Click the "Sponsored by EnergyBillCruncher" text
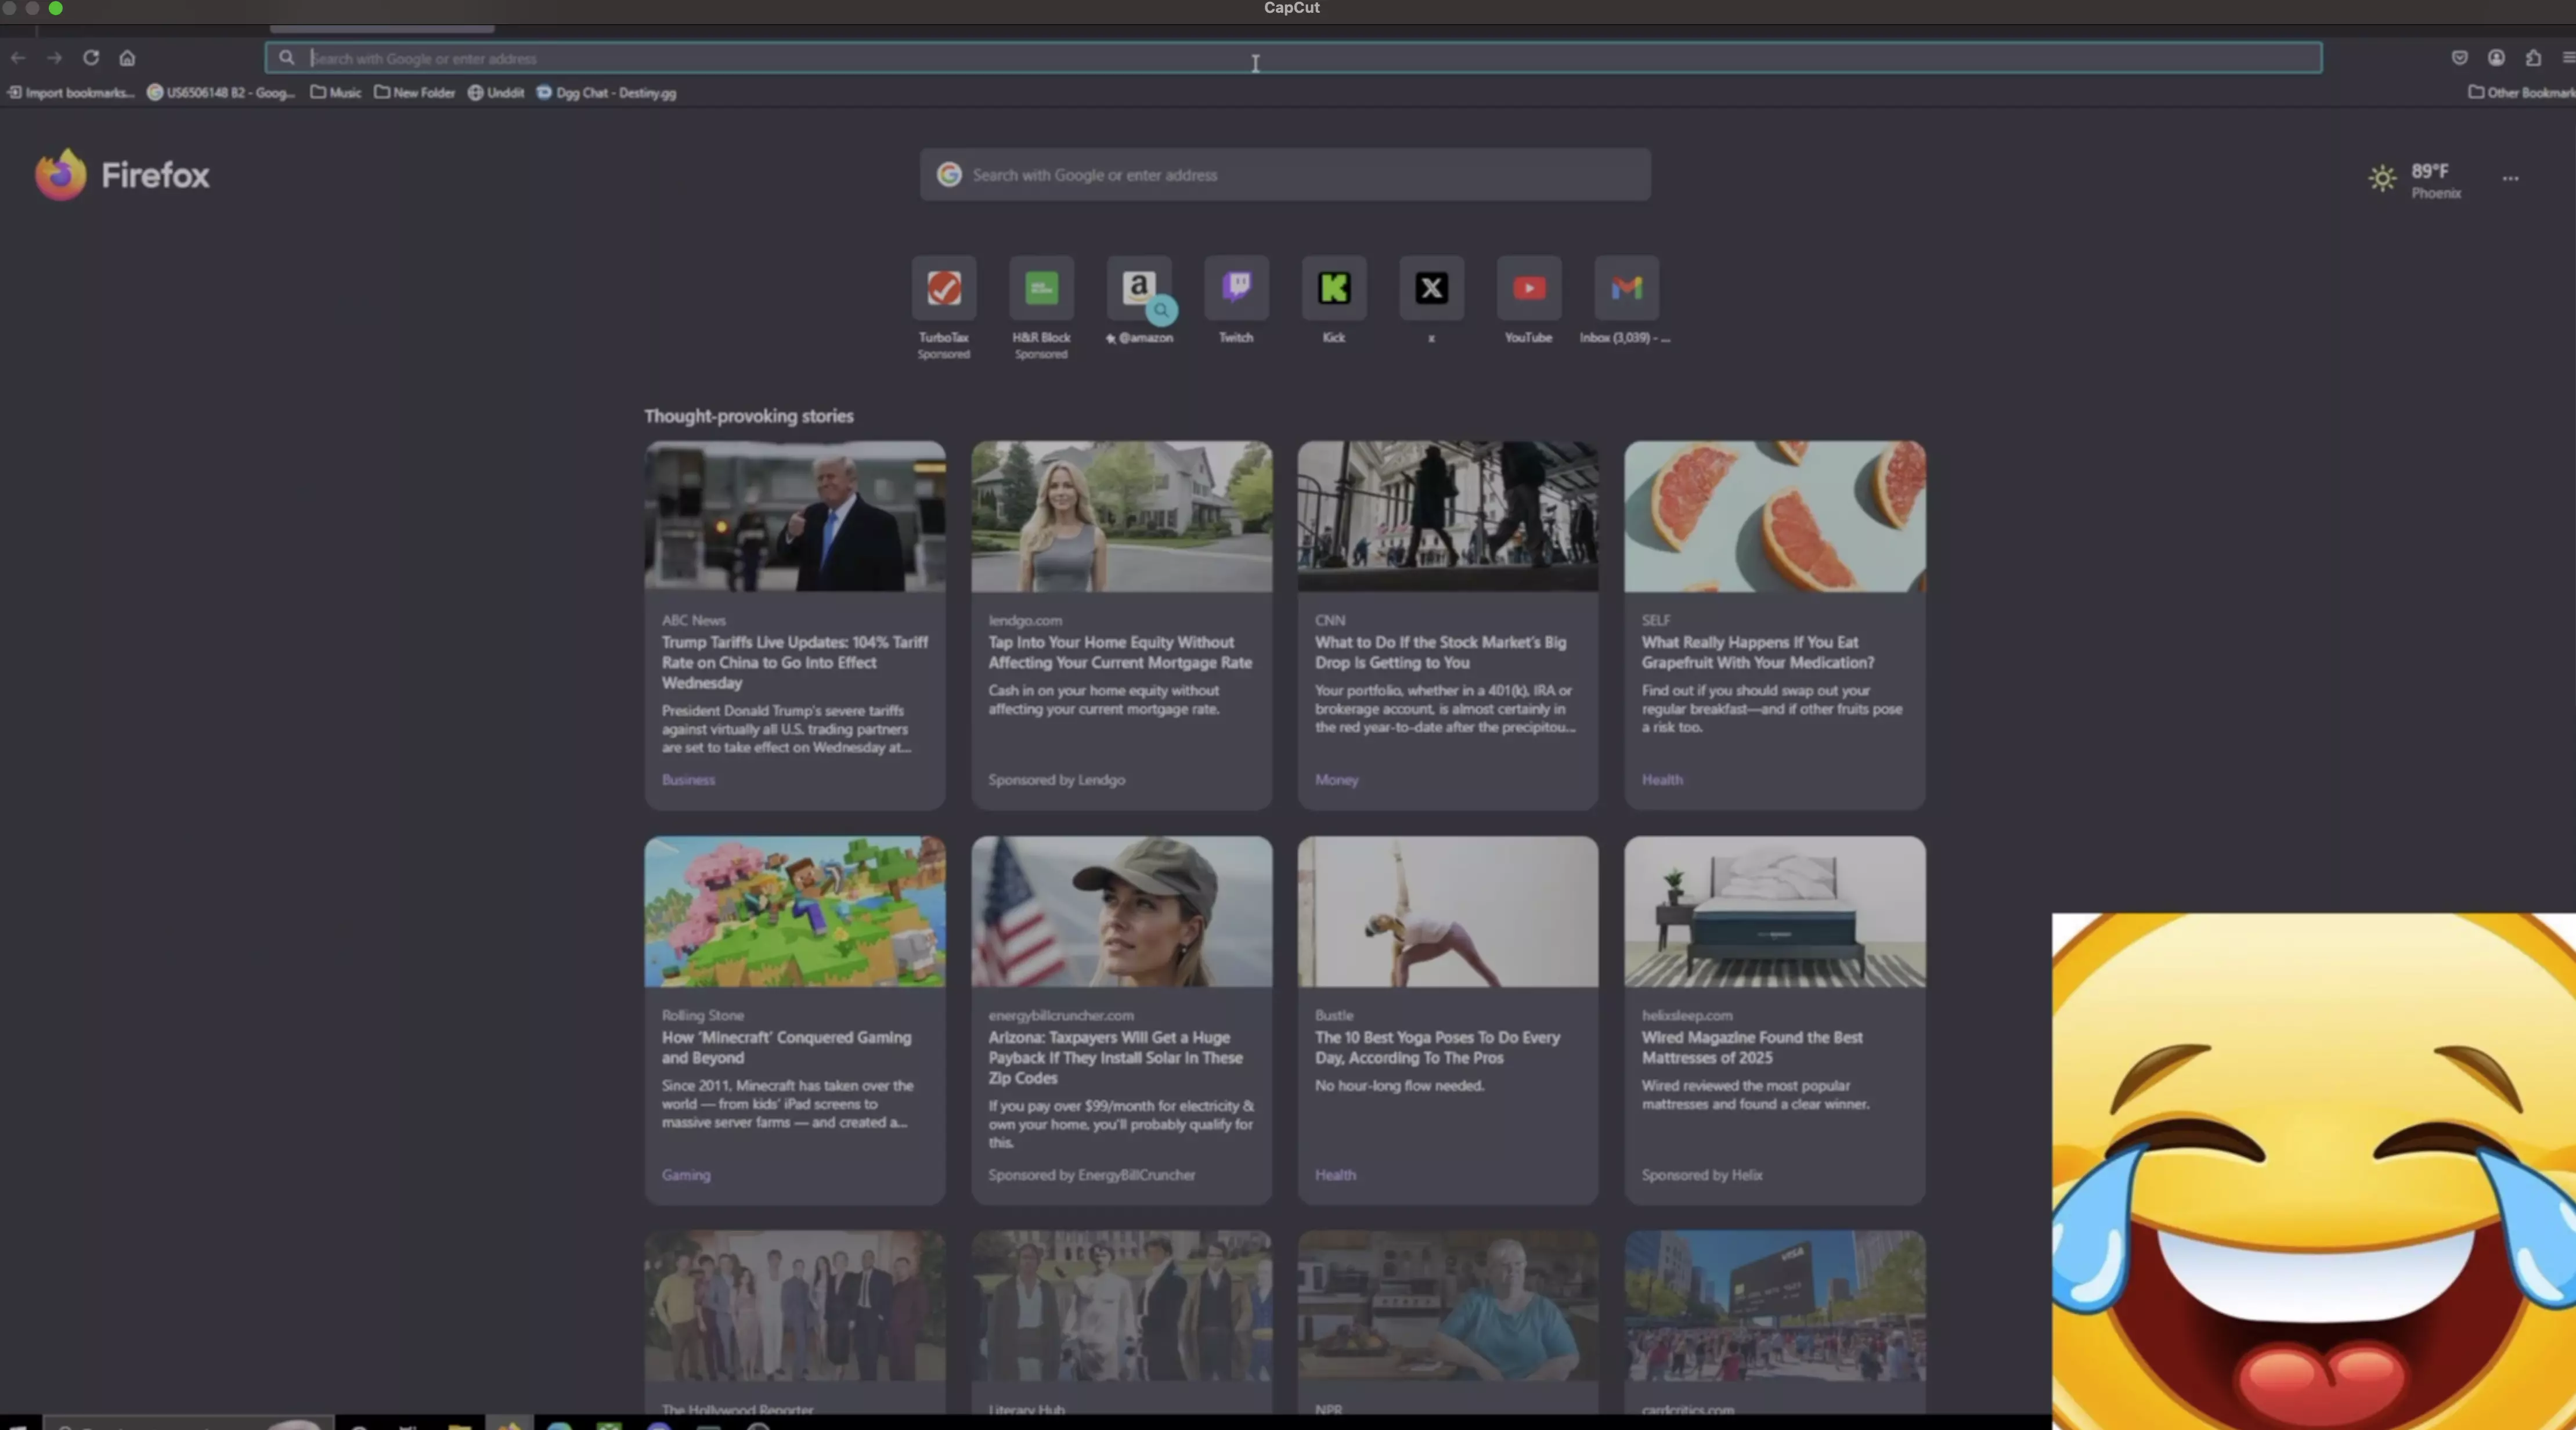 (1092, 1175)
